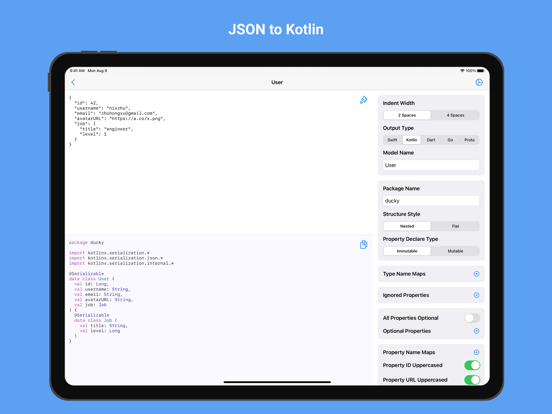Click the 'Ignored Properties' label
The image size is (552, 414).
pos(406,295)
